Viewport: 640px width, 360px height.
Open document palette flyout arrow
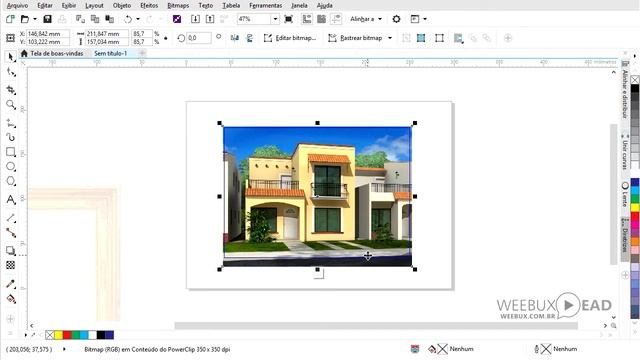click(x=26, y=335)
